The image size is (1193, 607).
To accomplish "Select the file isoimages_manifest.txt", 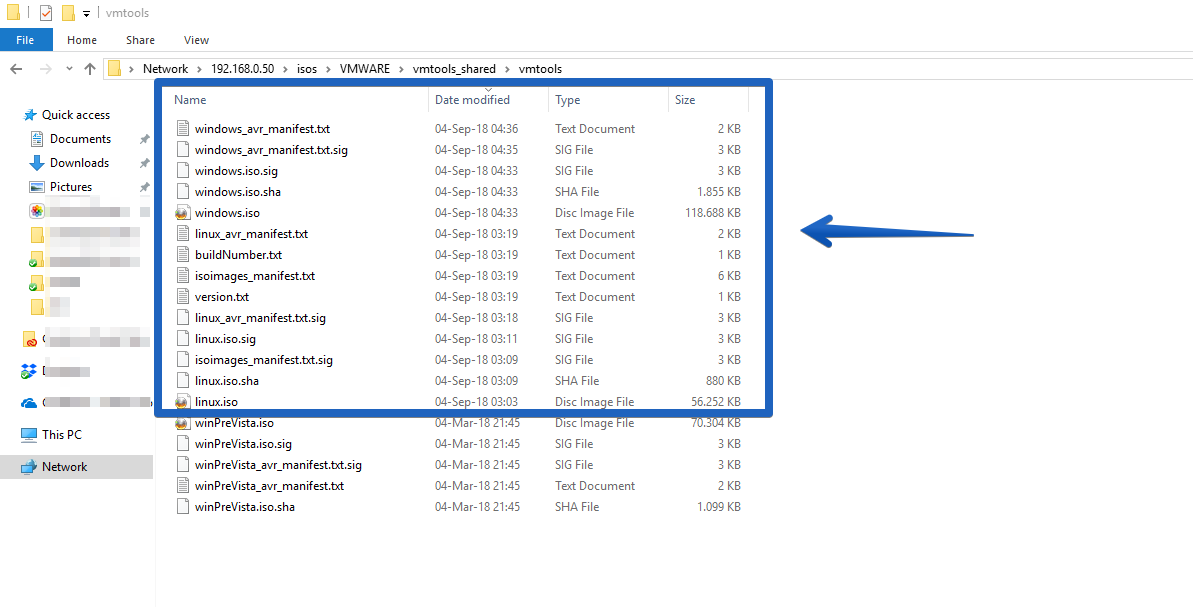I will point(254,276).
